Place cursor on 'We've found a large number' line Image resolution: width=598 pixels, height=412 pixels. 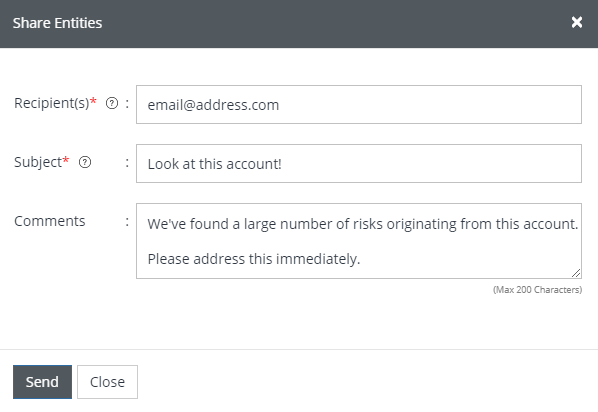(x=363, y=224)
